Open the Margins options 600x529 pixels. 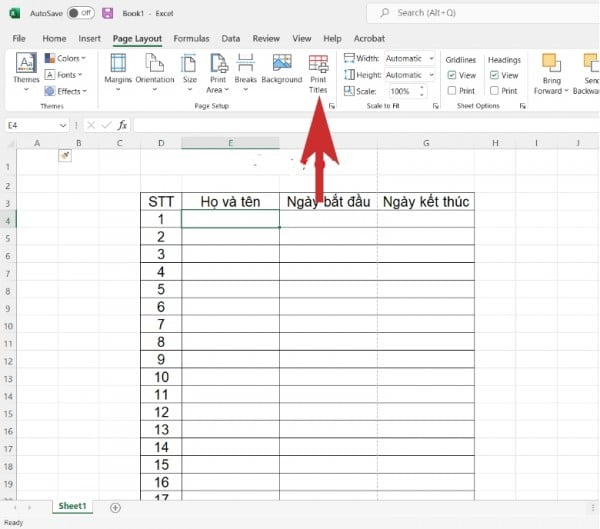point(118,73)
